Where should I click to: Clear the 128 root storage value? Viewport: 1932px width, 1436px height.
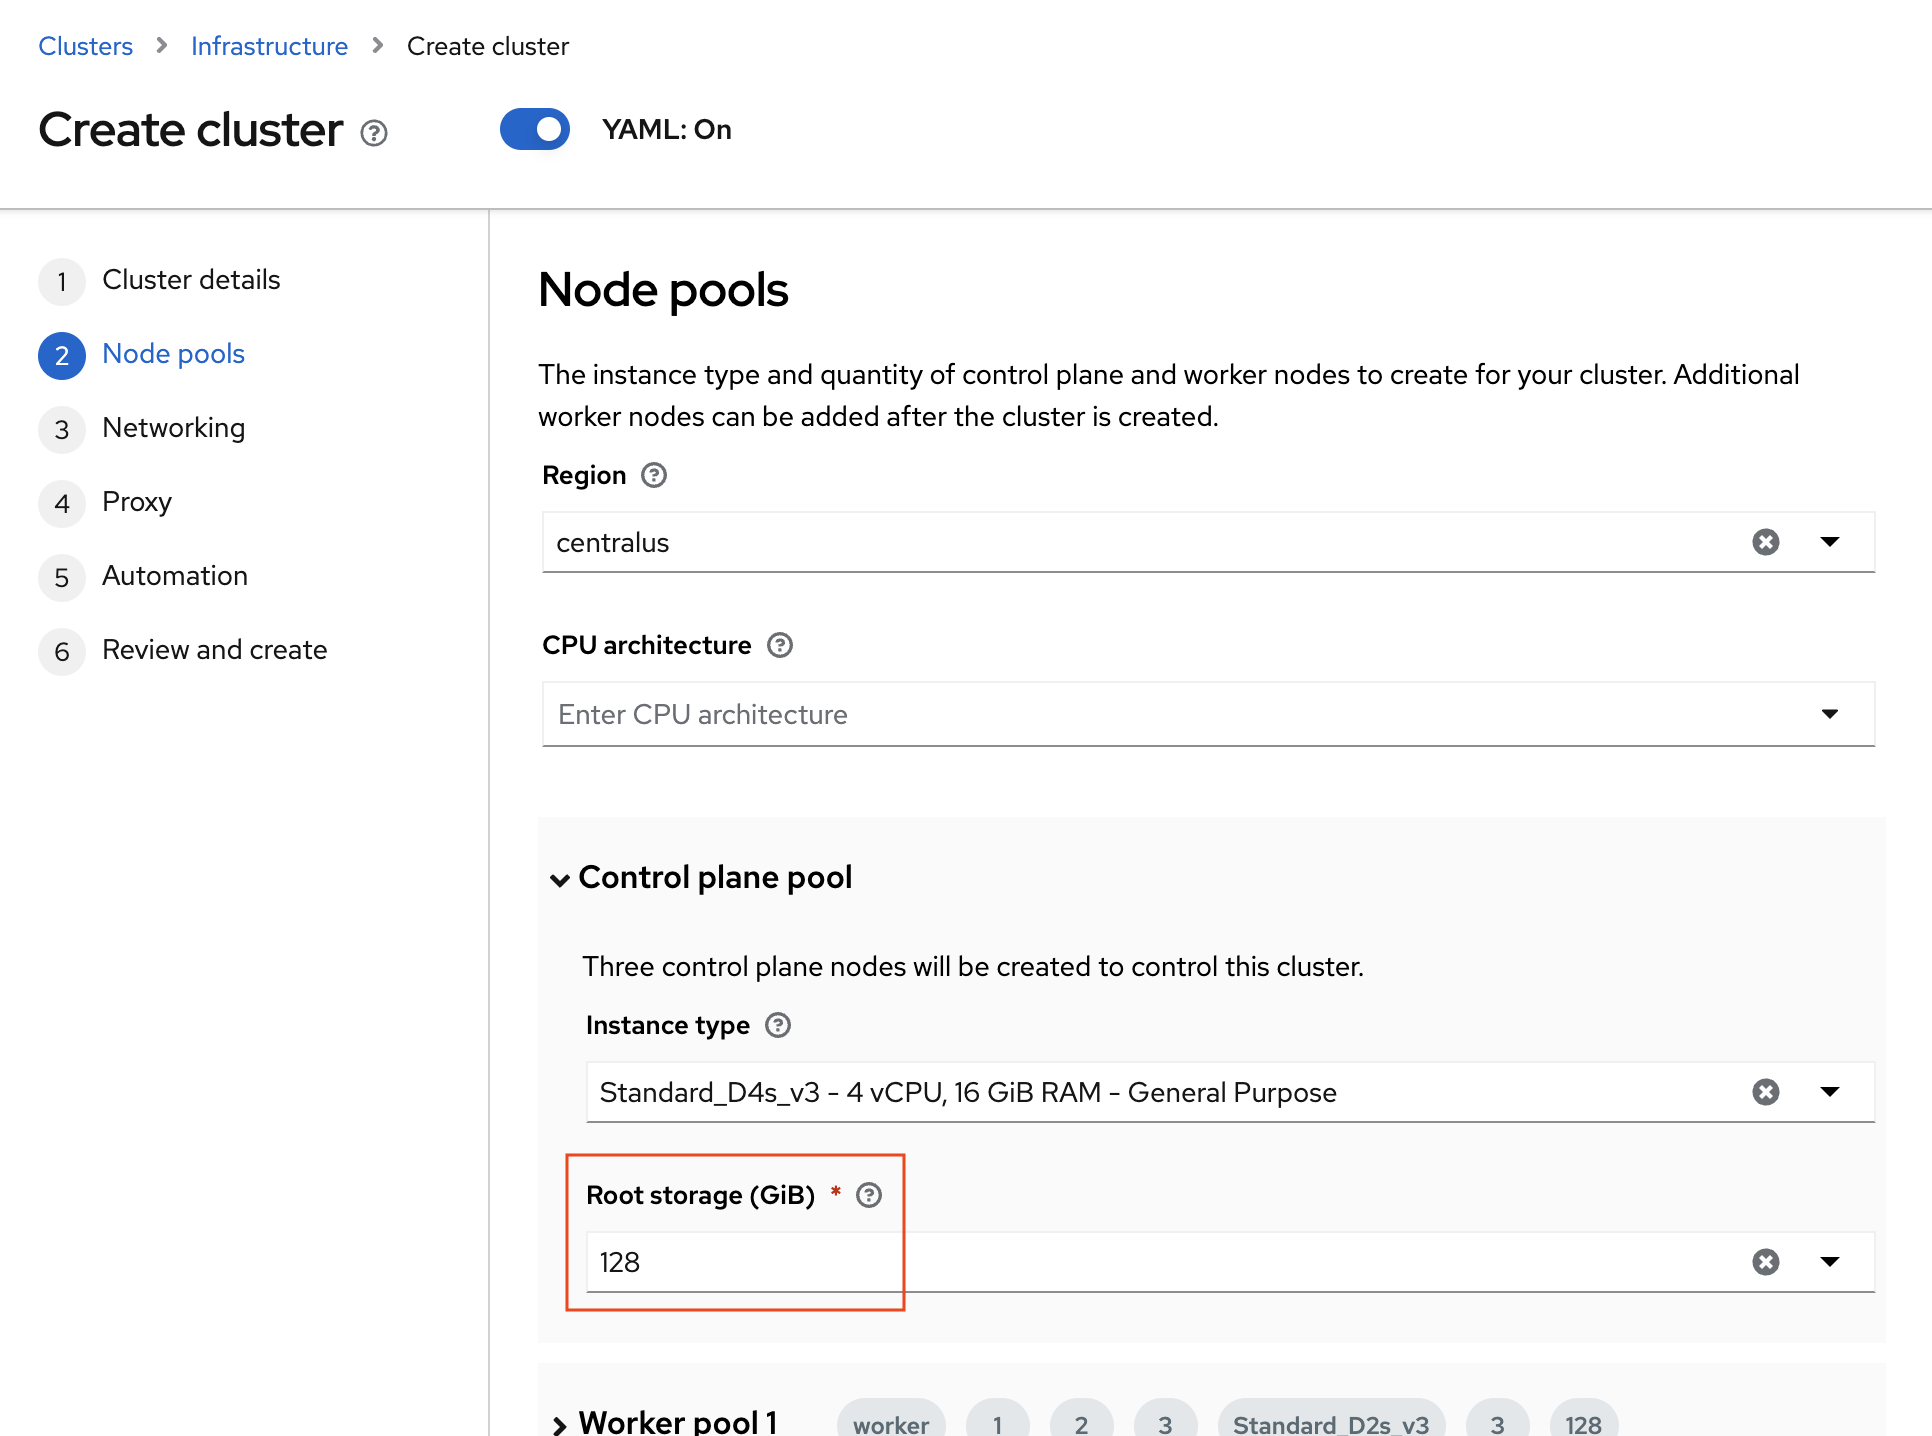[1766, 1262]
